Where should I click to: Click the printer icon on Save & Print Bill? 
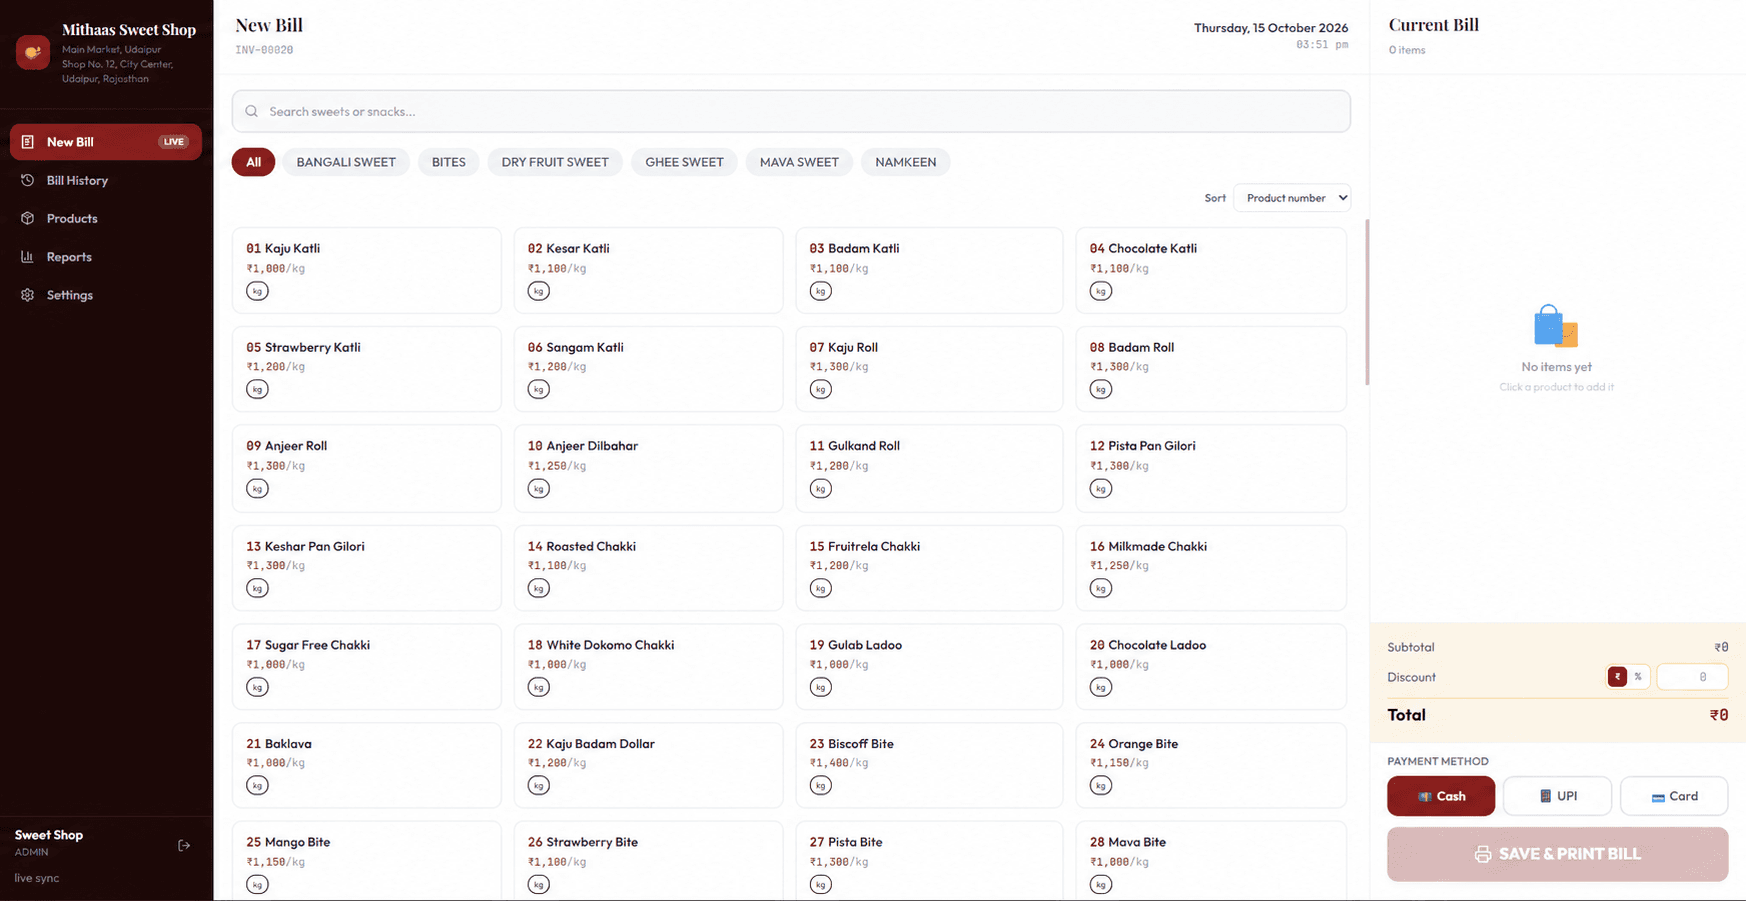click(1483, 854)
